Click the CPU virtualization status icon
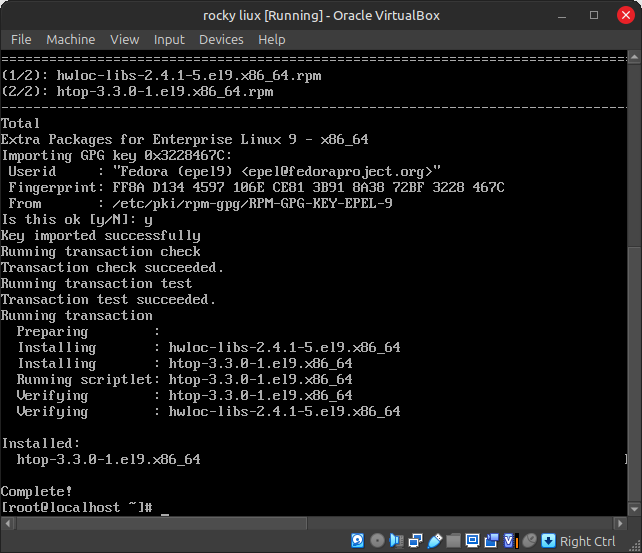 (510, 541)
